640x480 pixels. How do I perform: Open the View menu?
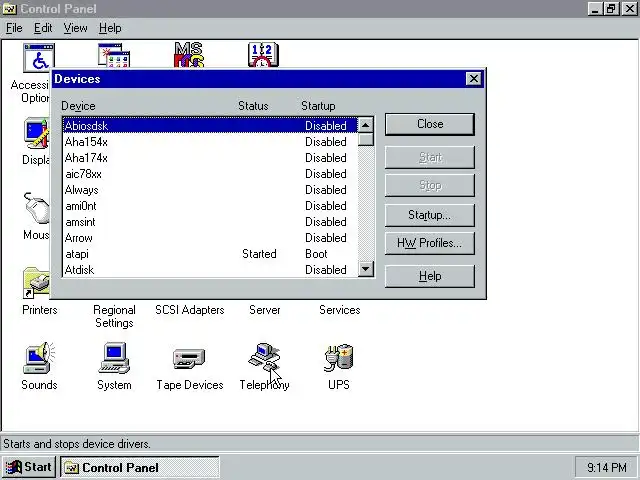(76, 28)
